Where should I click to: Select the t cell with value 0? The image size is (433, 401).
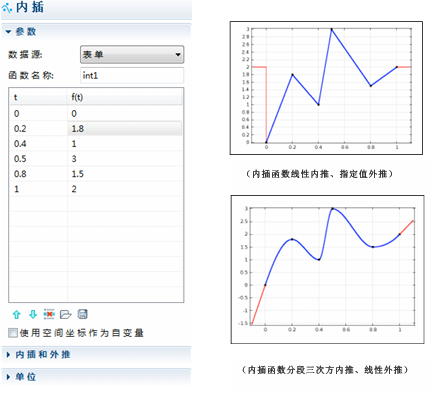(38, 114)
